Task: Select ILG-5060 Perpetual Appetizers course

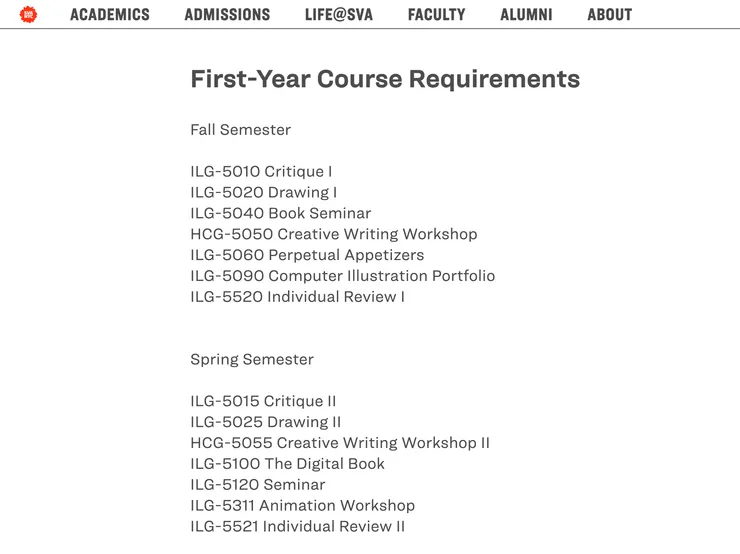Action: [307, 255]
